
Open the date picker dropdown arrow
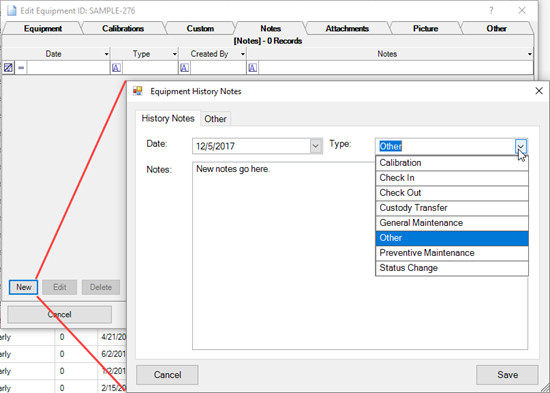click(x=316, y=146)
